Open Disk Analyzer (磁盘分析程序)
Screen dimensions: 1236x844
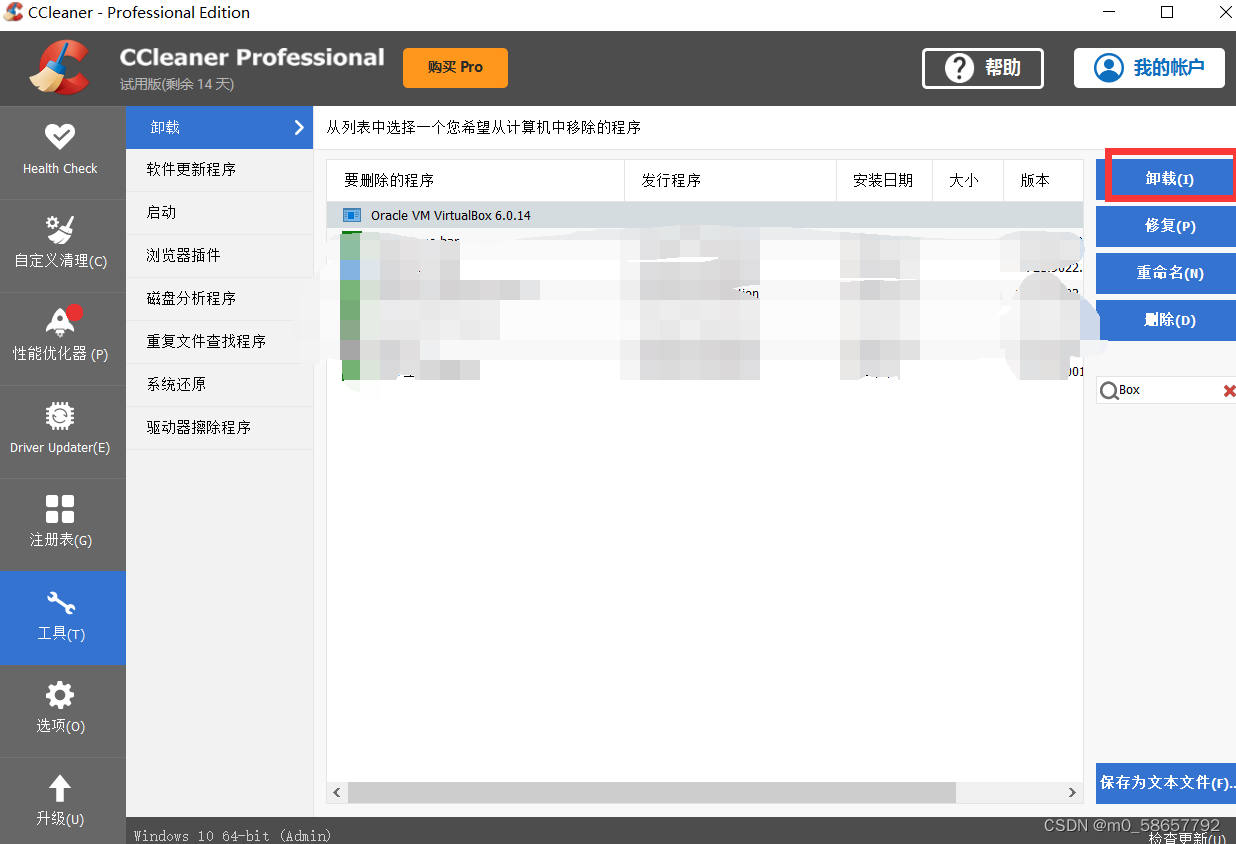pyautogui.click(x=219, y=299)
